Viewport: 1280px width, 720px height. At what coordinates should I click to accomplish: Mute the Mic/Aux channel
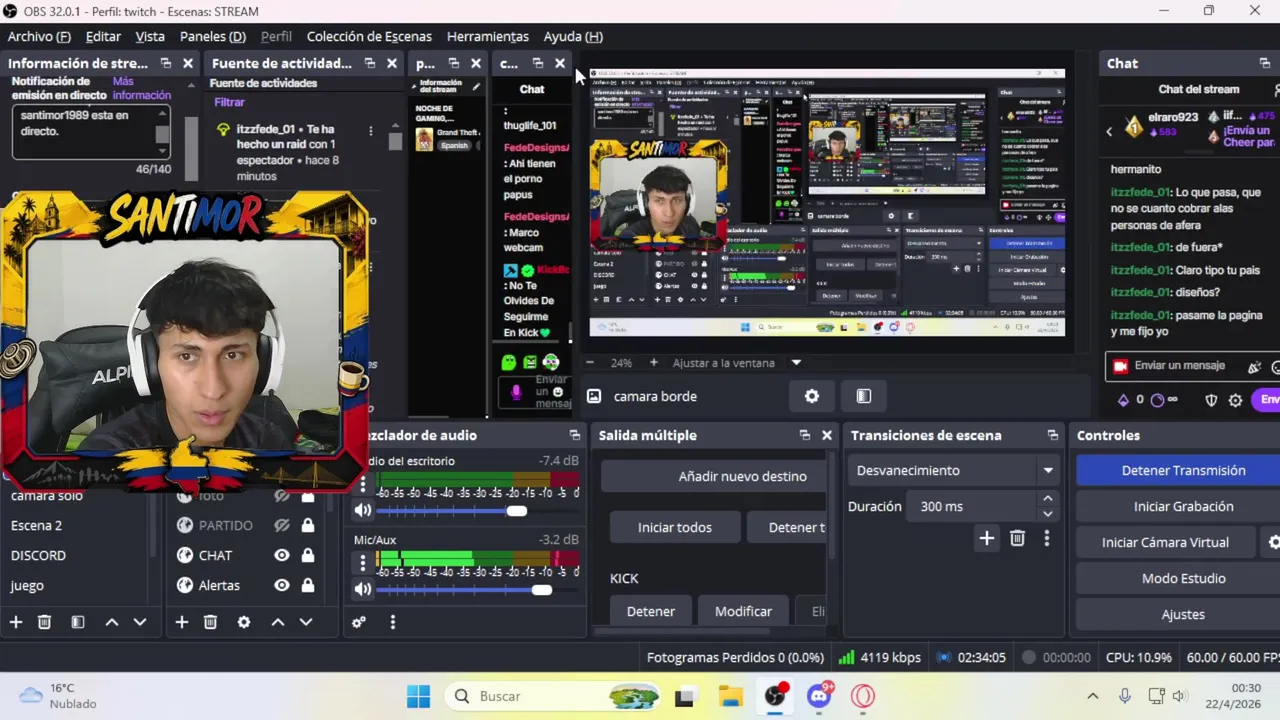click(363, 589)
